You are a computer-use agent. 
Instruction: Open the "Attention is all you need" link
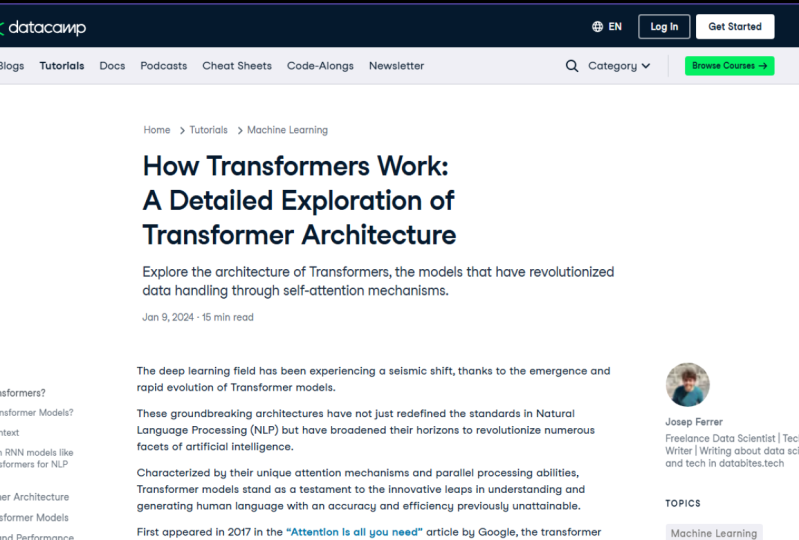point(354,532)
